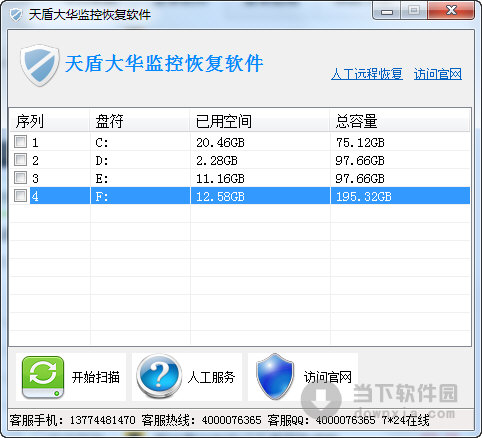The width and height of the screenshot is (482, 438).
Task: Tick the checkbox for drive E:
Action: (x=20, y=178)
